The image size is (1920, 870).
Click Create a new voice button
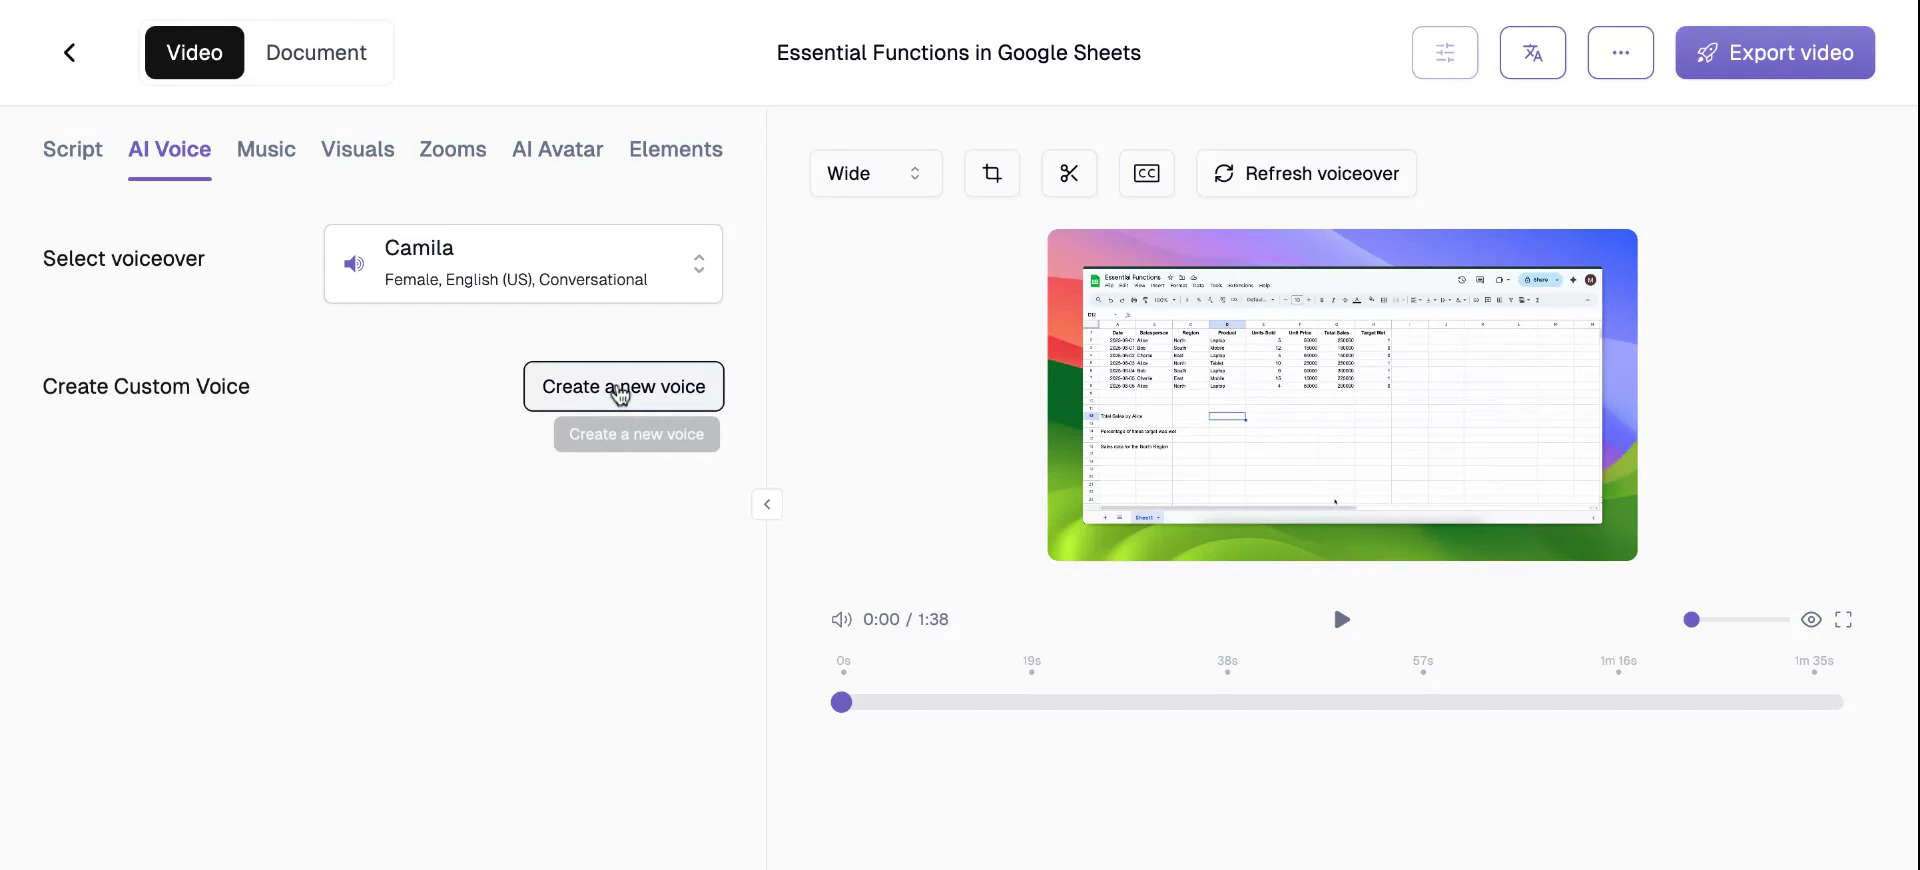tap(624, 386)
